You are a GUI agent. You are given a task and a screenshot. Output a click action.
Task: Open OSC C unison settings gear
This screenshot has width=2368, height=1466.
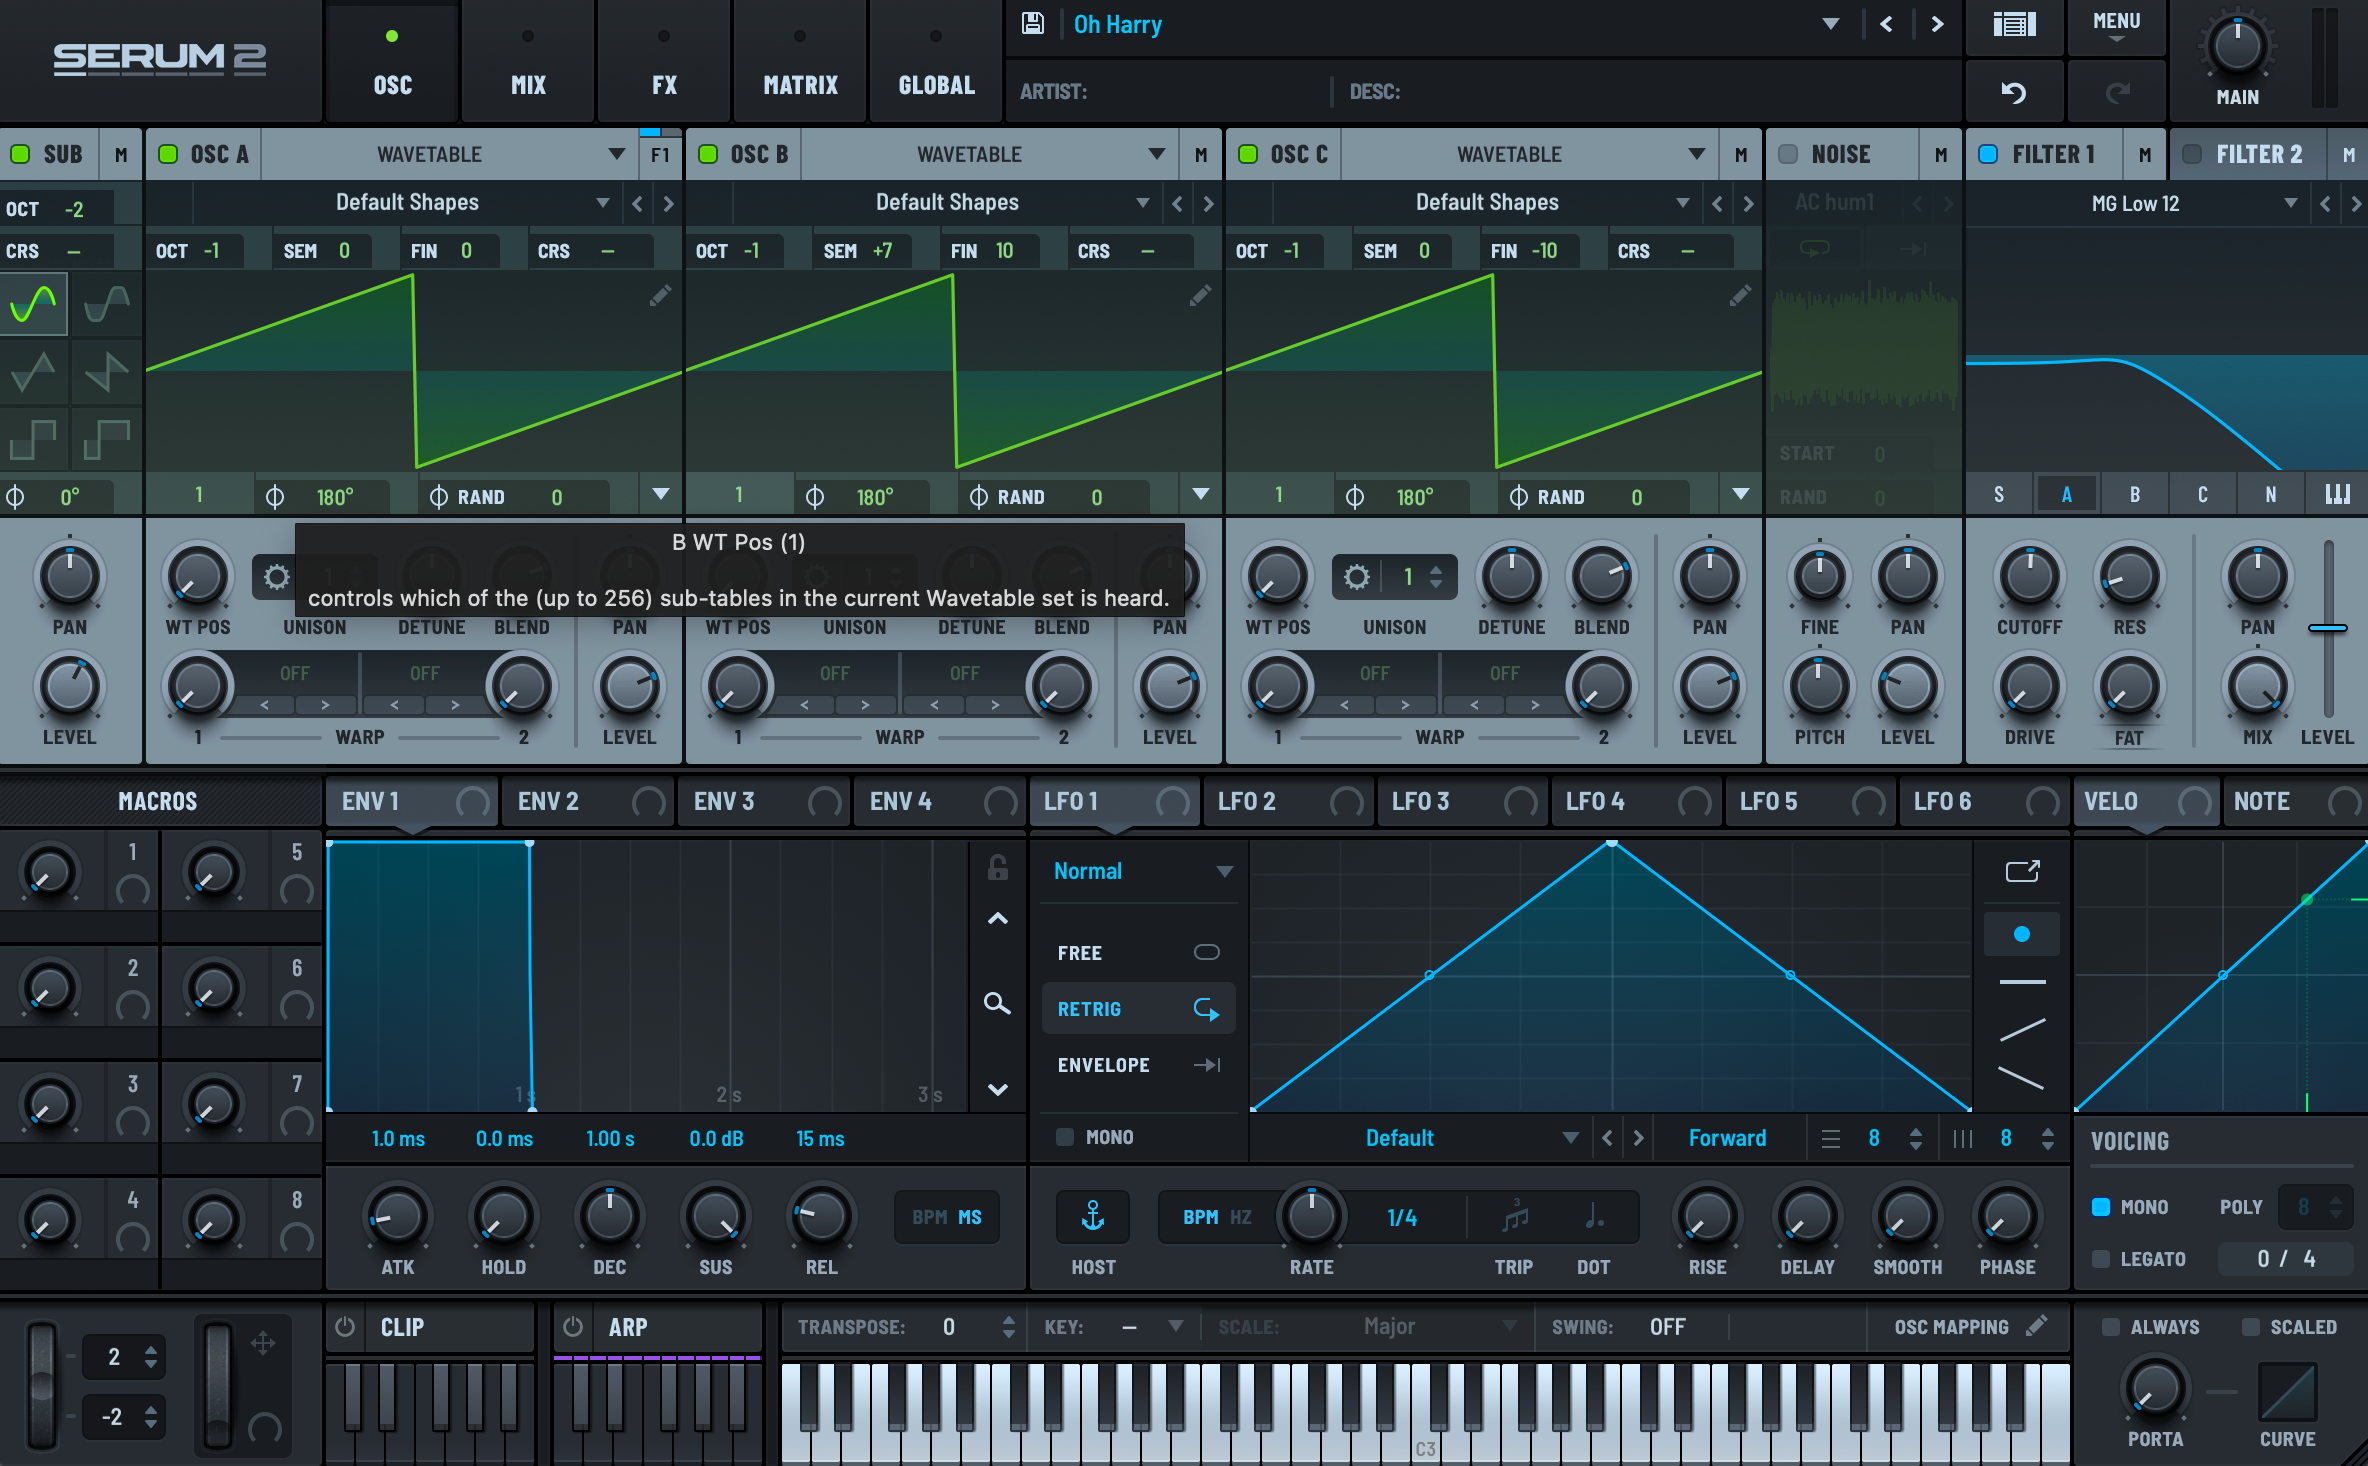[1356, 577]
